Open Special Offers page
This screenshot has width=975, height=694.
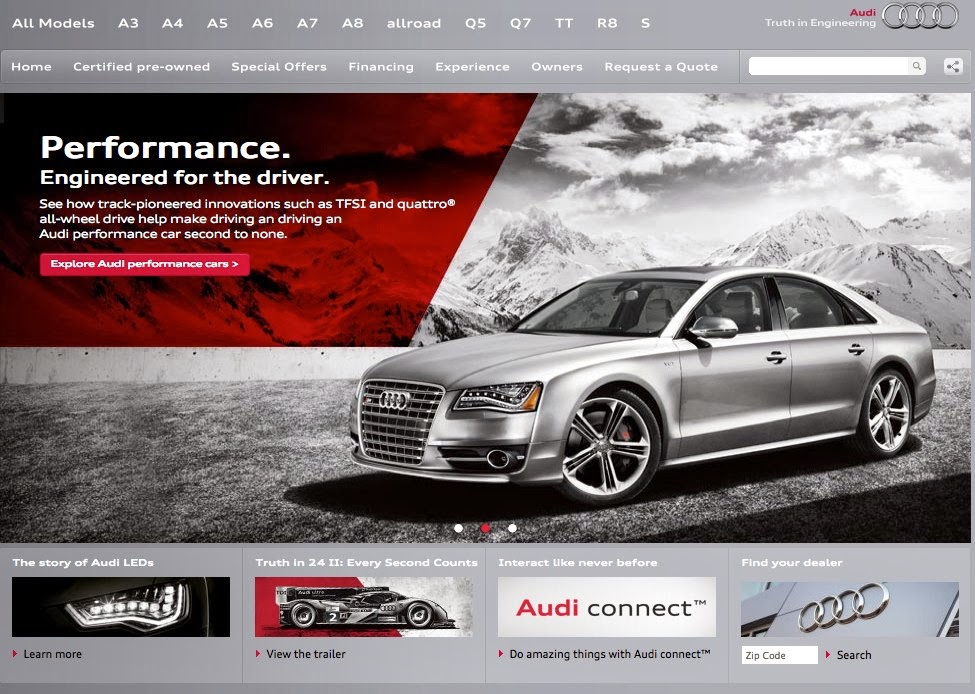[279, 67]
